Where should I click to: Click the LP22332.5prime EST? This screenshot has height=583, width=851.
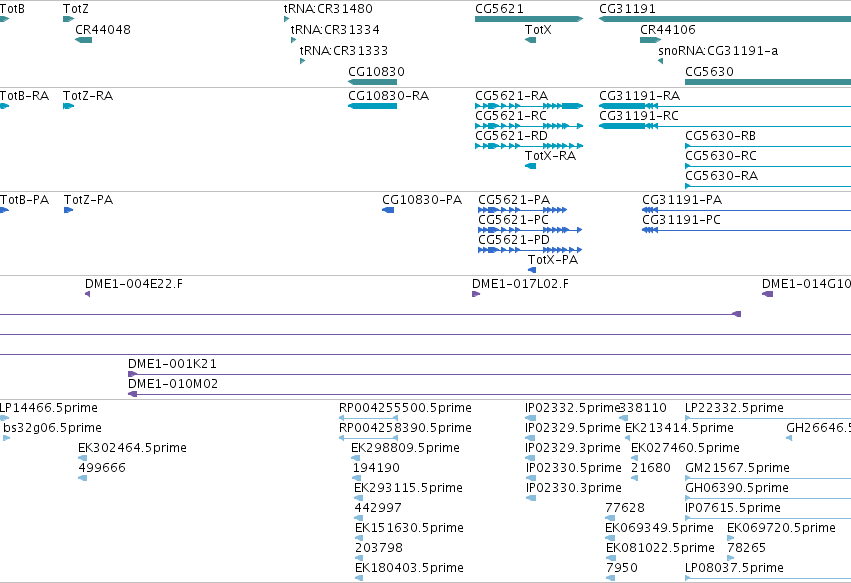tap(768, 418)
